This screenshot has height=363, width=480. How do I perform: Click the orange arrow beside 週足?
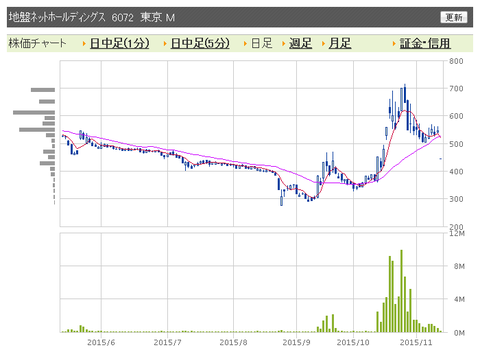coord(284,44)
